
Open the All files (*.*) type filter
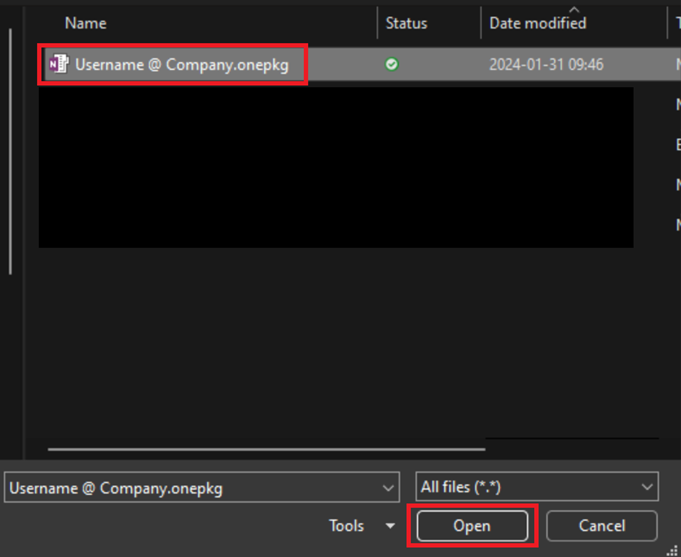click(x=525, y=488)
